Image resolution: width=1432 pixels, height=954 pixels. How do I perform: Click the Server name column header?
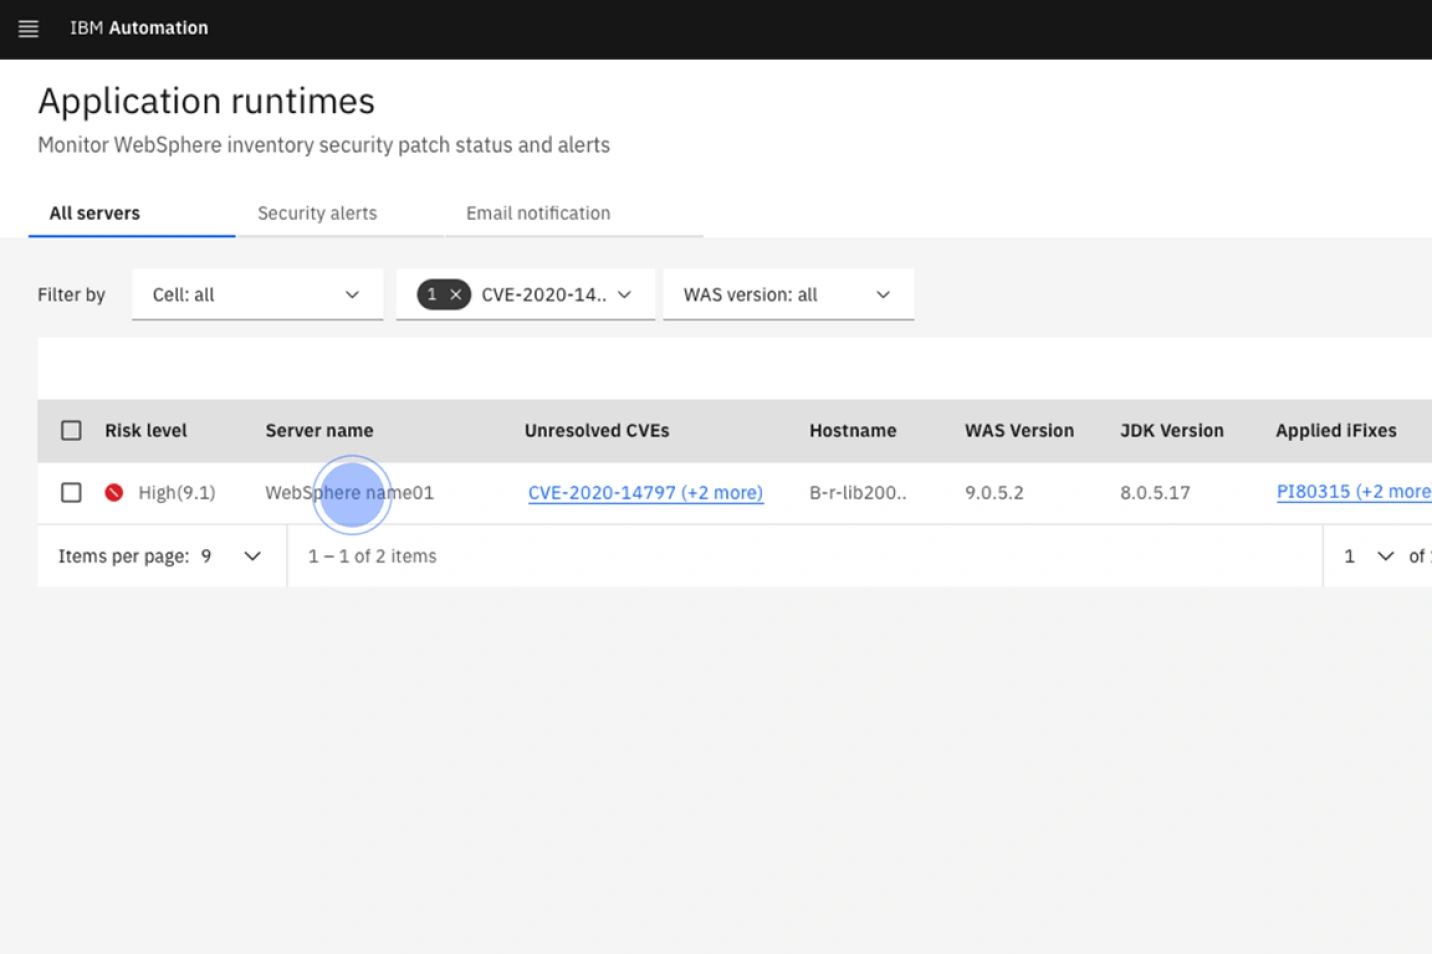pyautogui.click(x=318, y=430)
